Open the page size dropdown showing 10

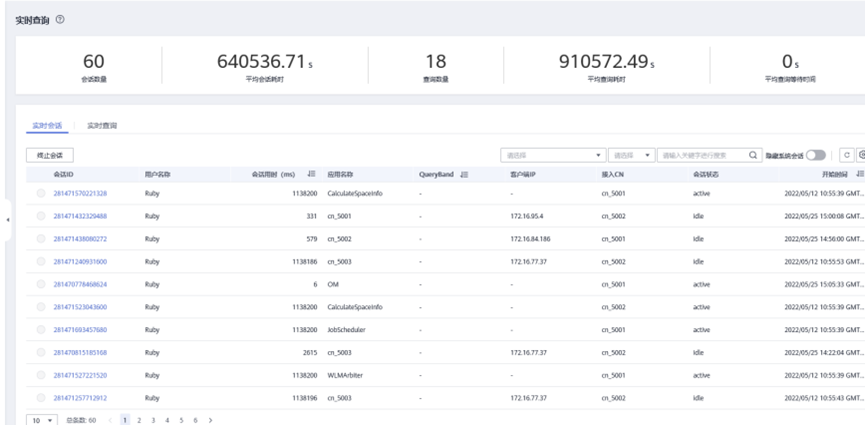pos(41,421)
